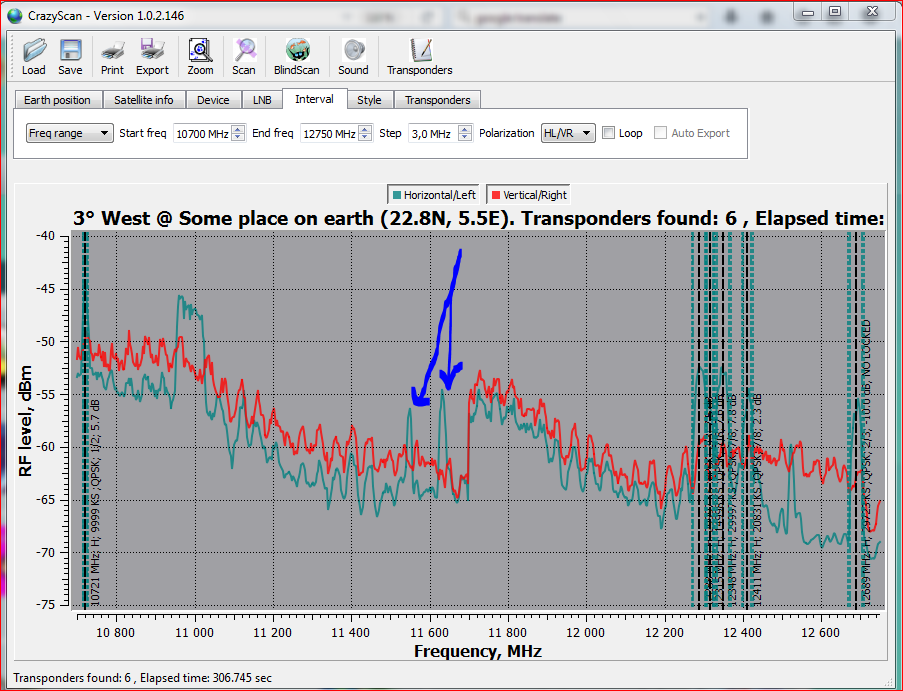
Task: Activate the Zoom tool
Action: [200, 56]
